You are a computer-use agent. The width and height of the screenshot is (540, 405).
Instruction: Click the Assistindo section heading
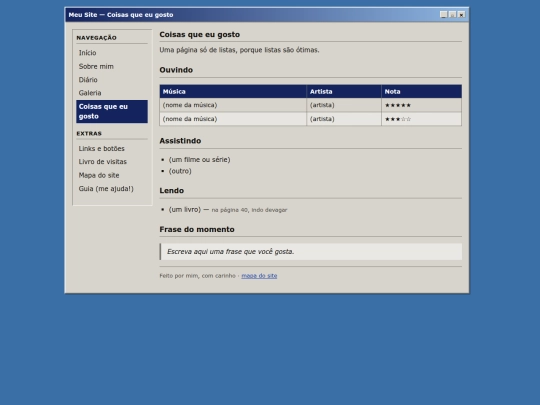(180, 141)
